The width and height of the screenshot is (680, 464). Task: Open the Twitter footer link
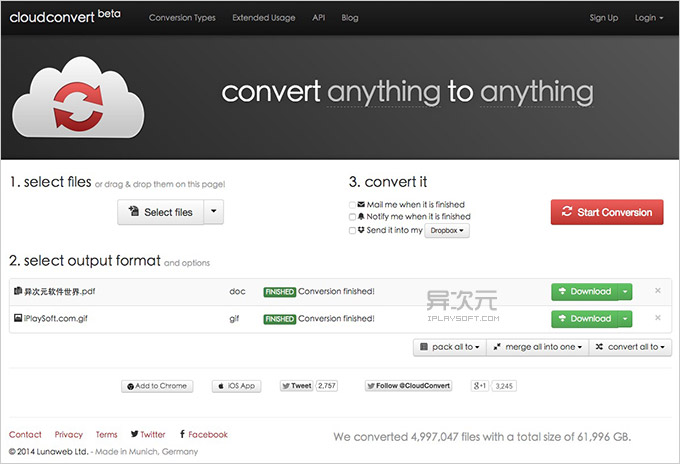(x=148, y=435)
